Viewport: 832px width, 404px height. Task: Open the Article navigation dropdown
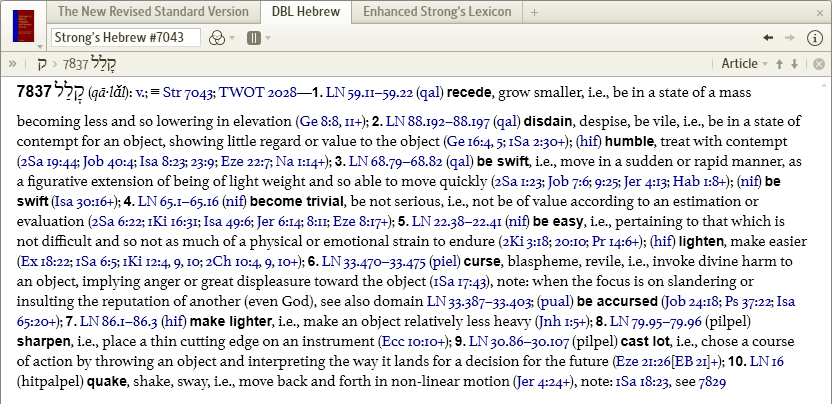coord(744,64)
